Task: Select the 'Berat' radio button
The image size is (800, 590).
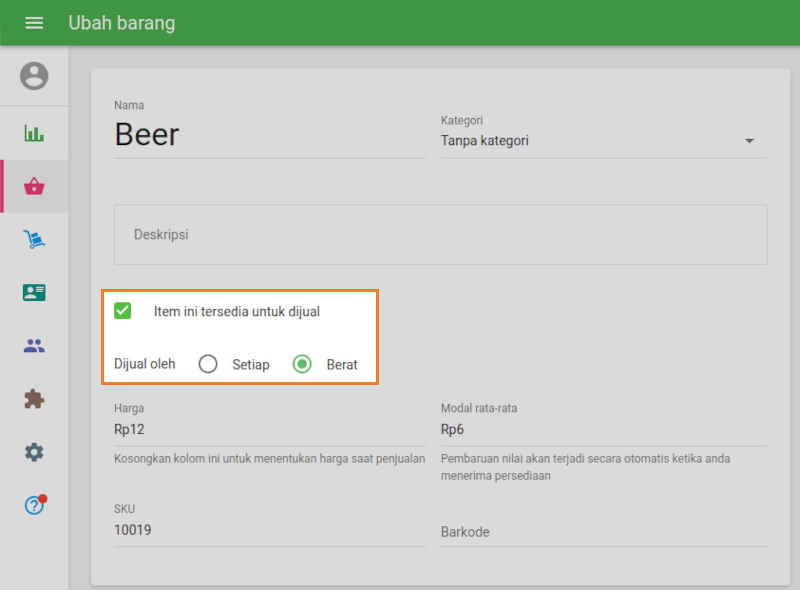Action: pyautogui.click(x=302, y=364)
